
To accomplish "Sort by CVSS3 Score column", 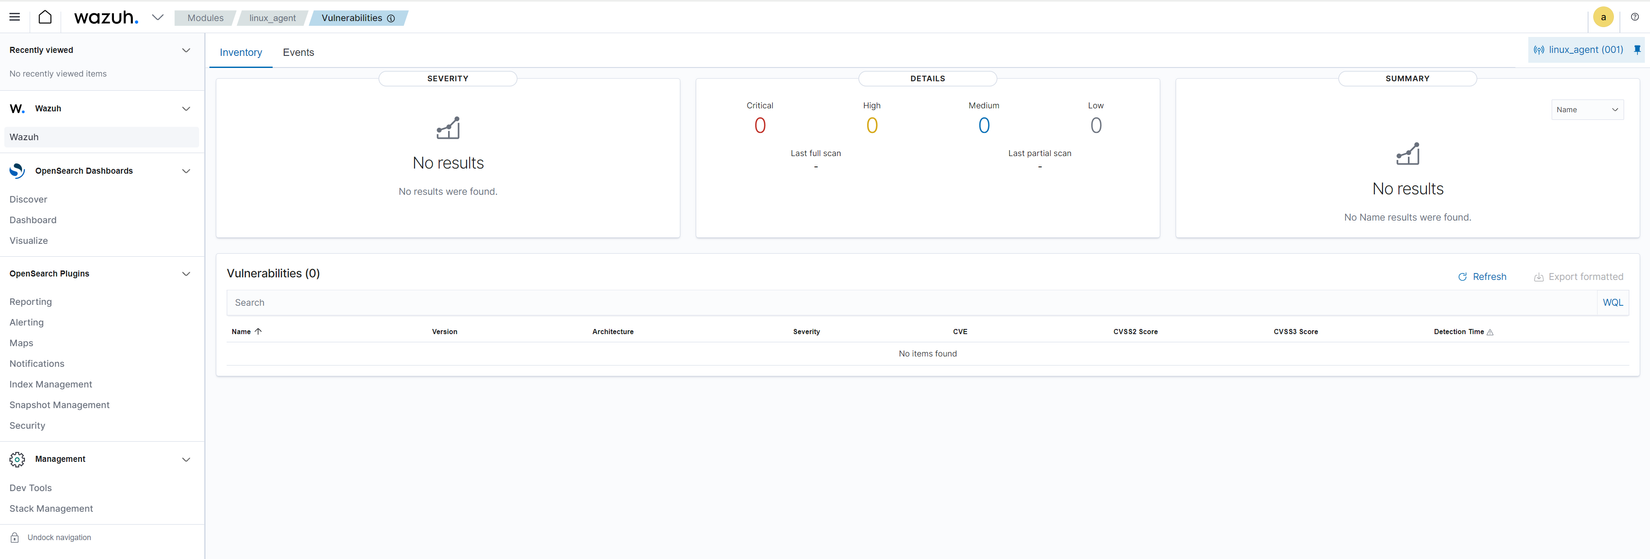I will click(1295, 332).
